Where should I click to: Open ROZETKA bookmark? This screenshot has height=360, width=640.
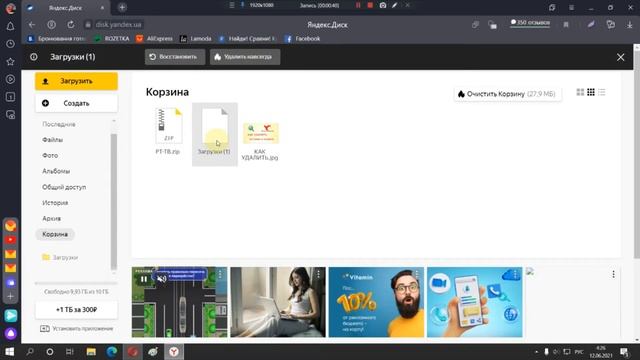tap(111, 39)
